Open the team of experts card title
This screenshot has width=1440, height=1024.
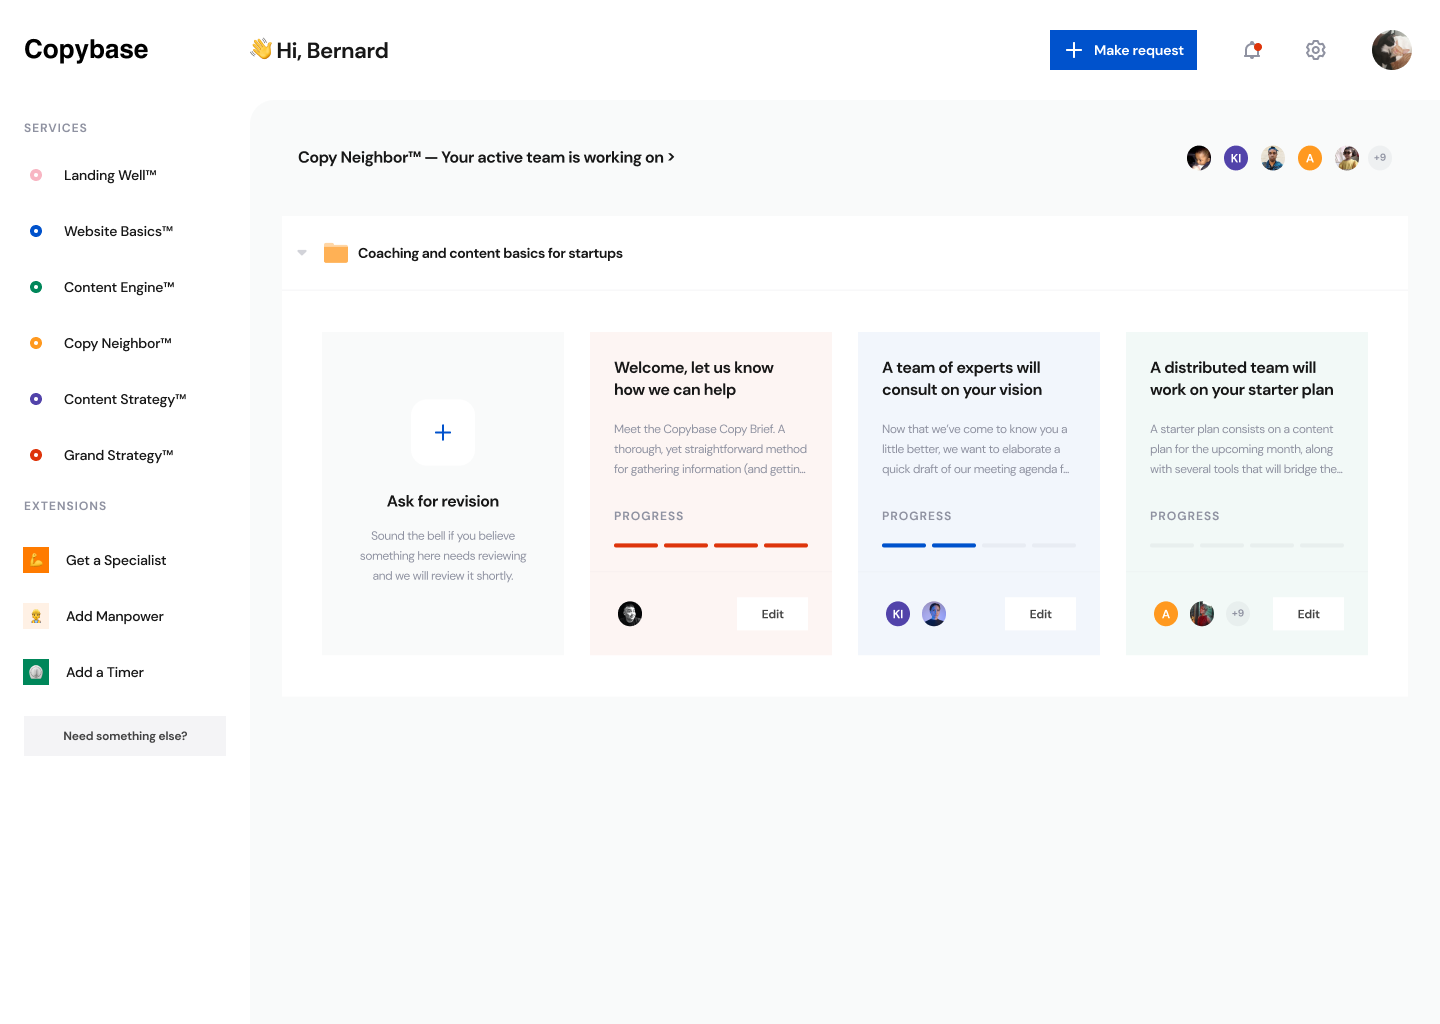coord(962,379)
